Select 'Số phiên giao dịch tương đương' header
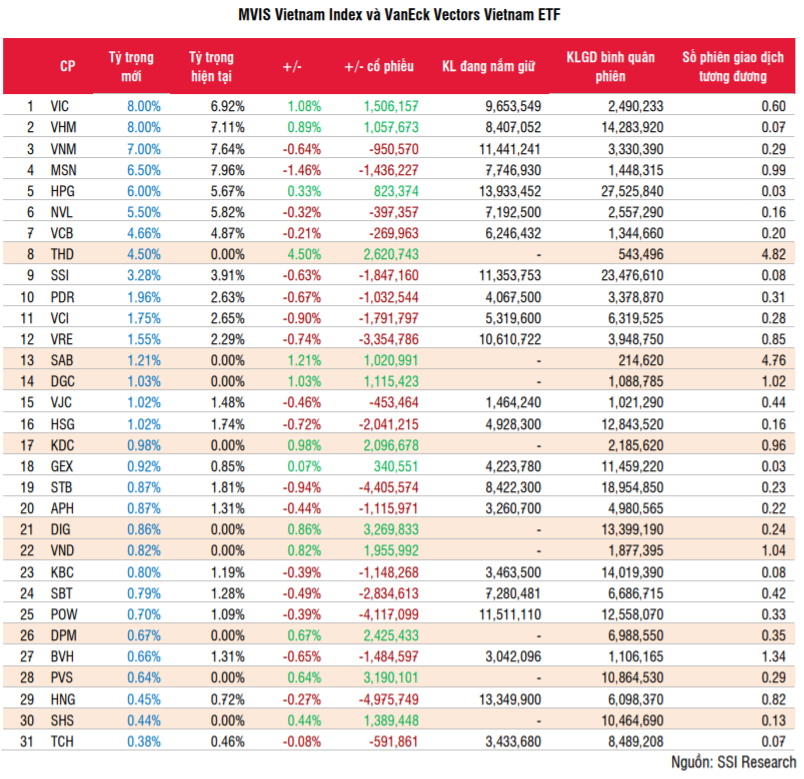804x779 pixels. click(x=729, y=66)
